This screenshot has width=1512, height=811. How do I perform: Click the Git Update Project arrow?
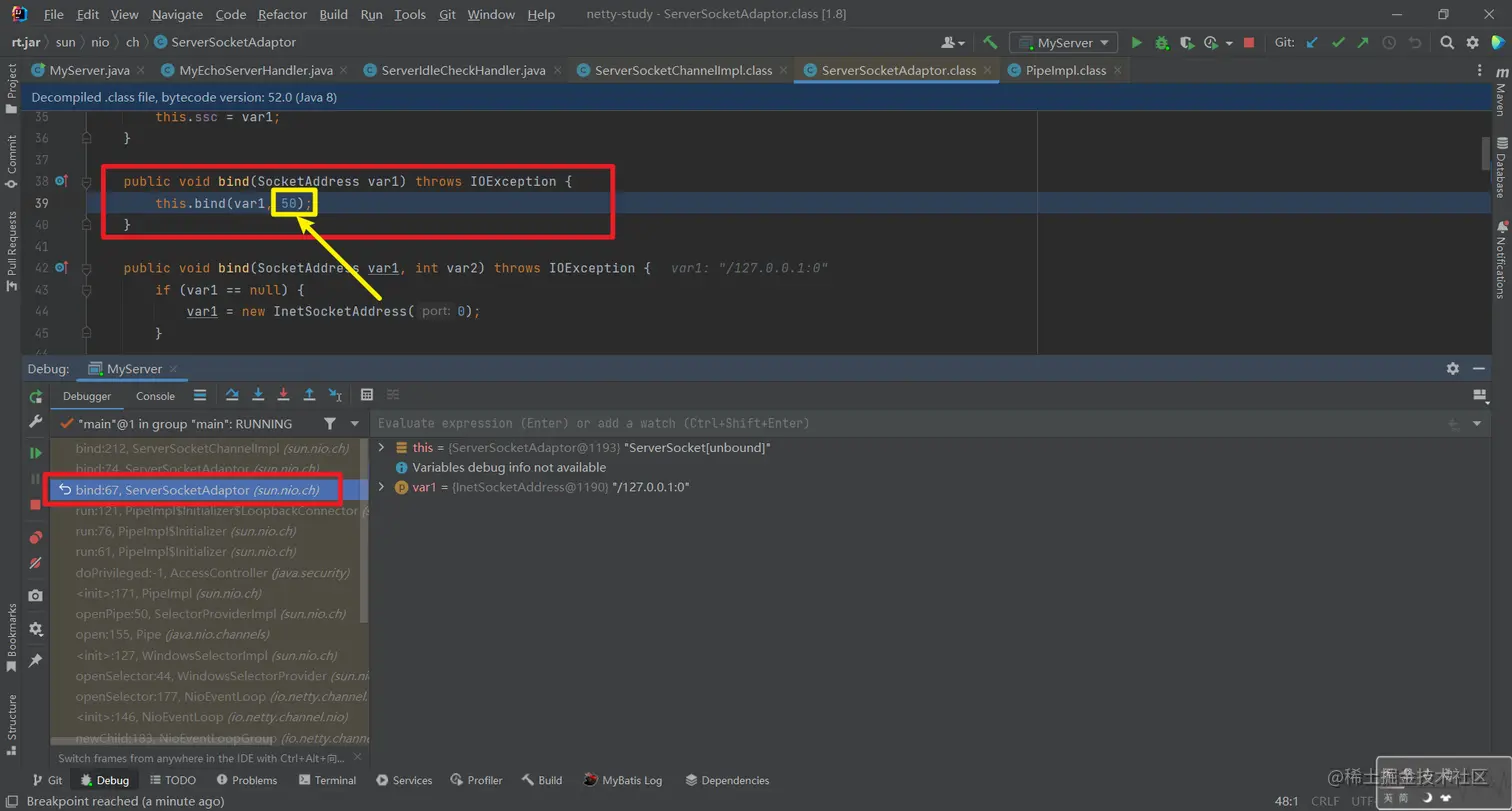[x=1312, y=43]
